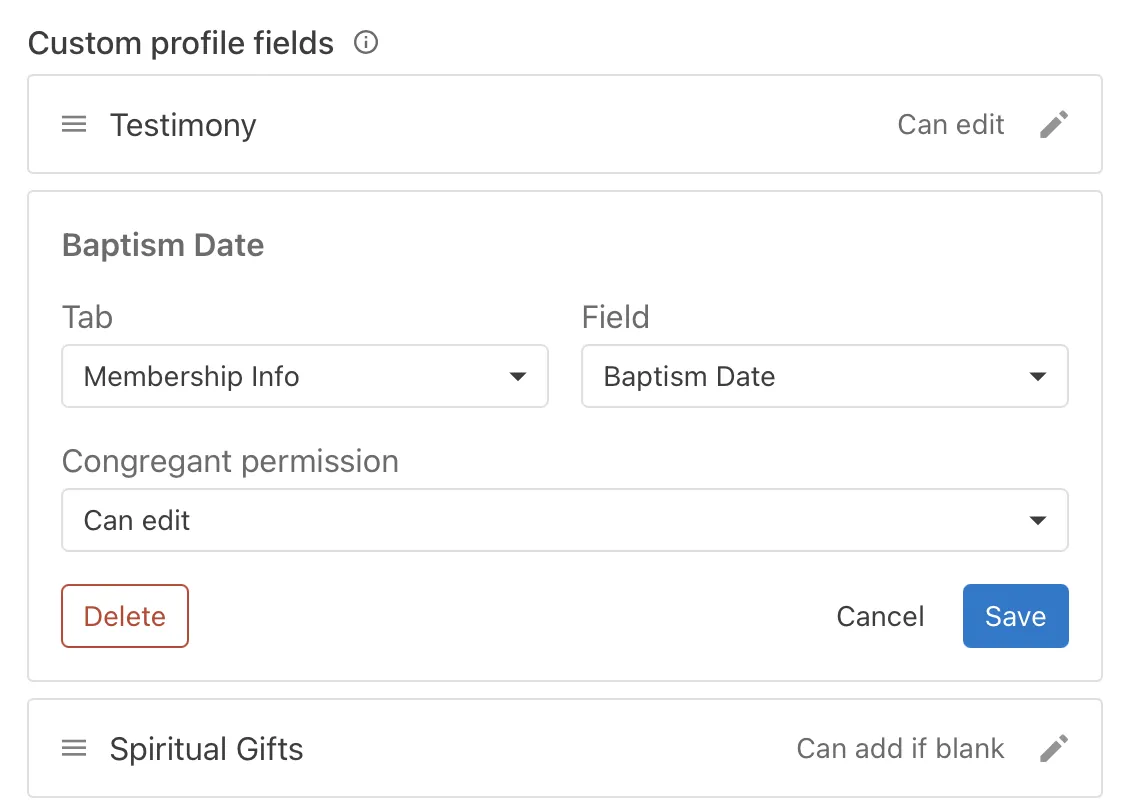Screen dimensions: 1128x812
Task: Open the Field dropdown showing Baptism Date
Action: point(824,377)
